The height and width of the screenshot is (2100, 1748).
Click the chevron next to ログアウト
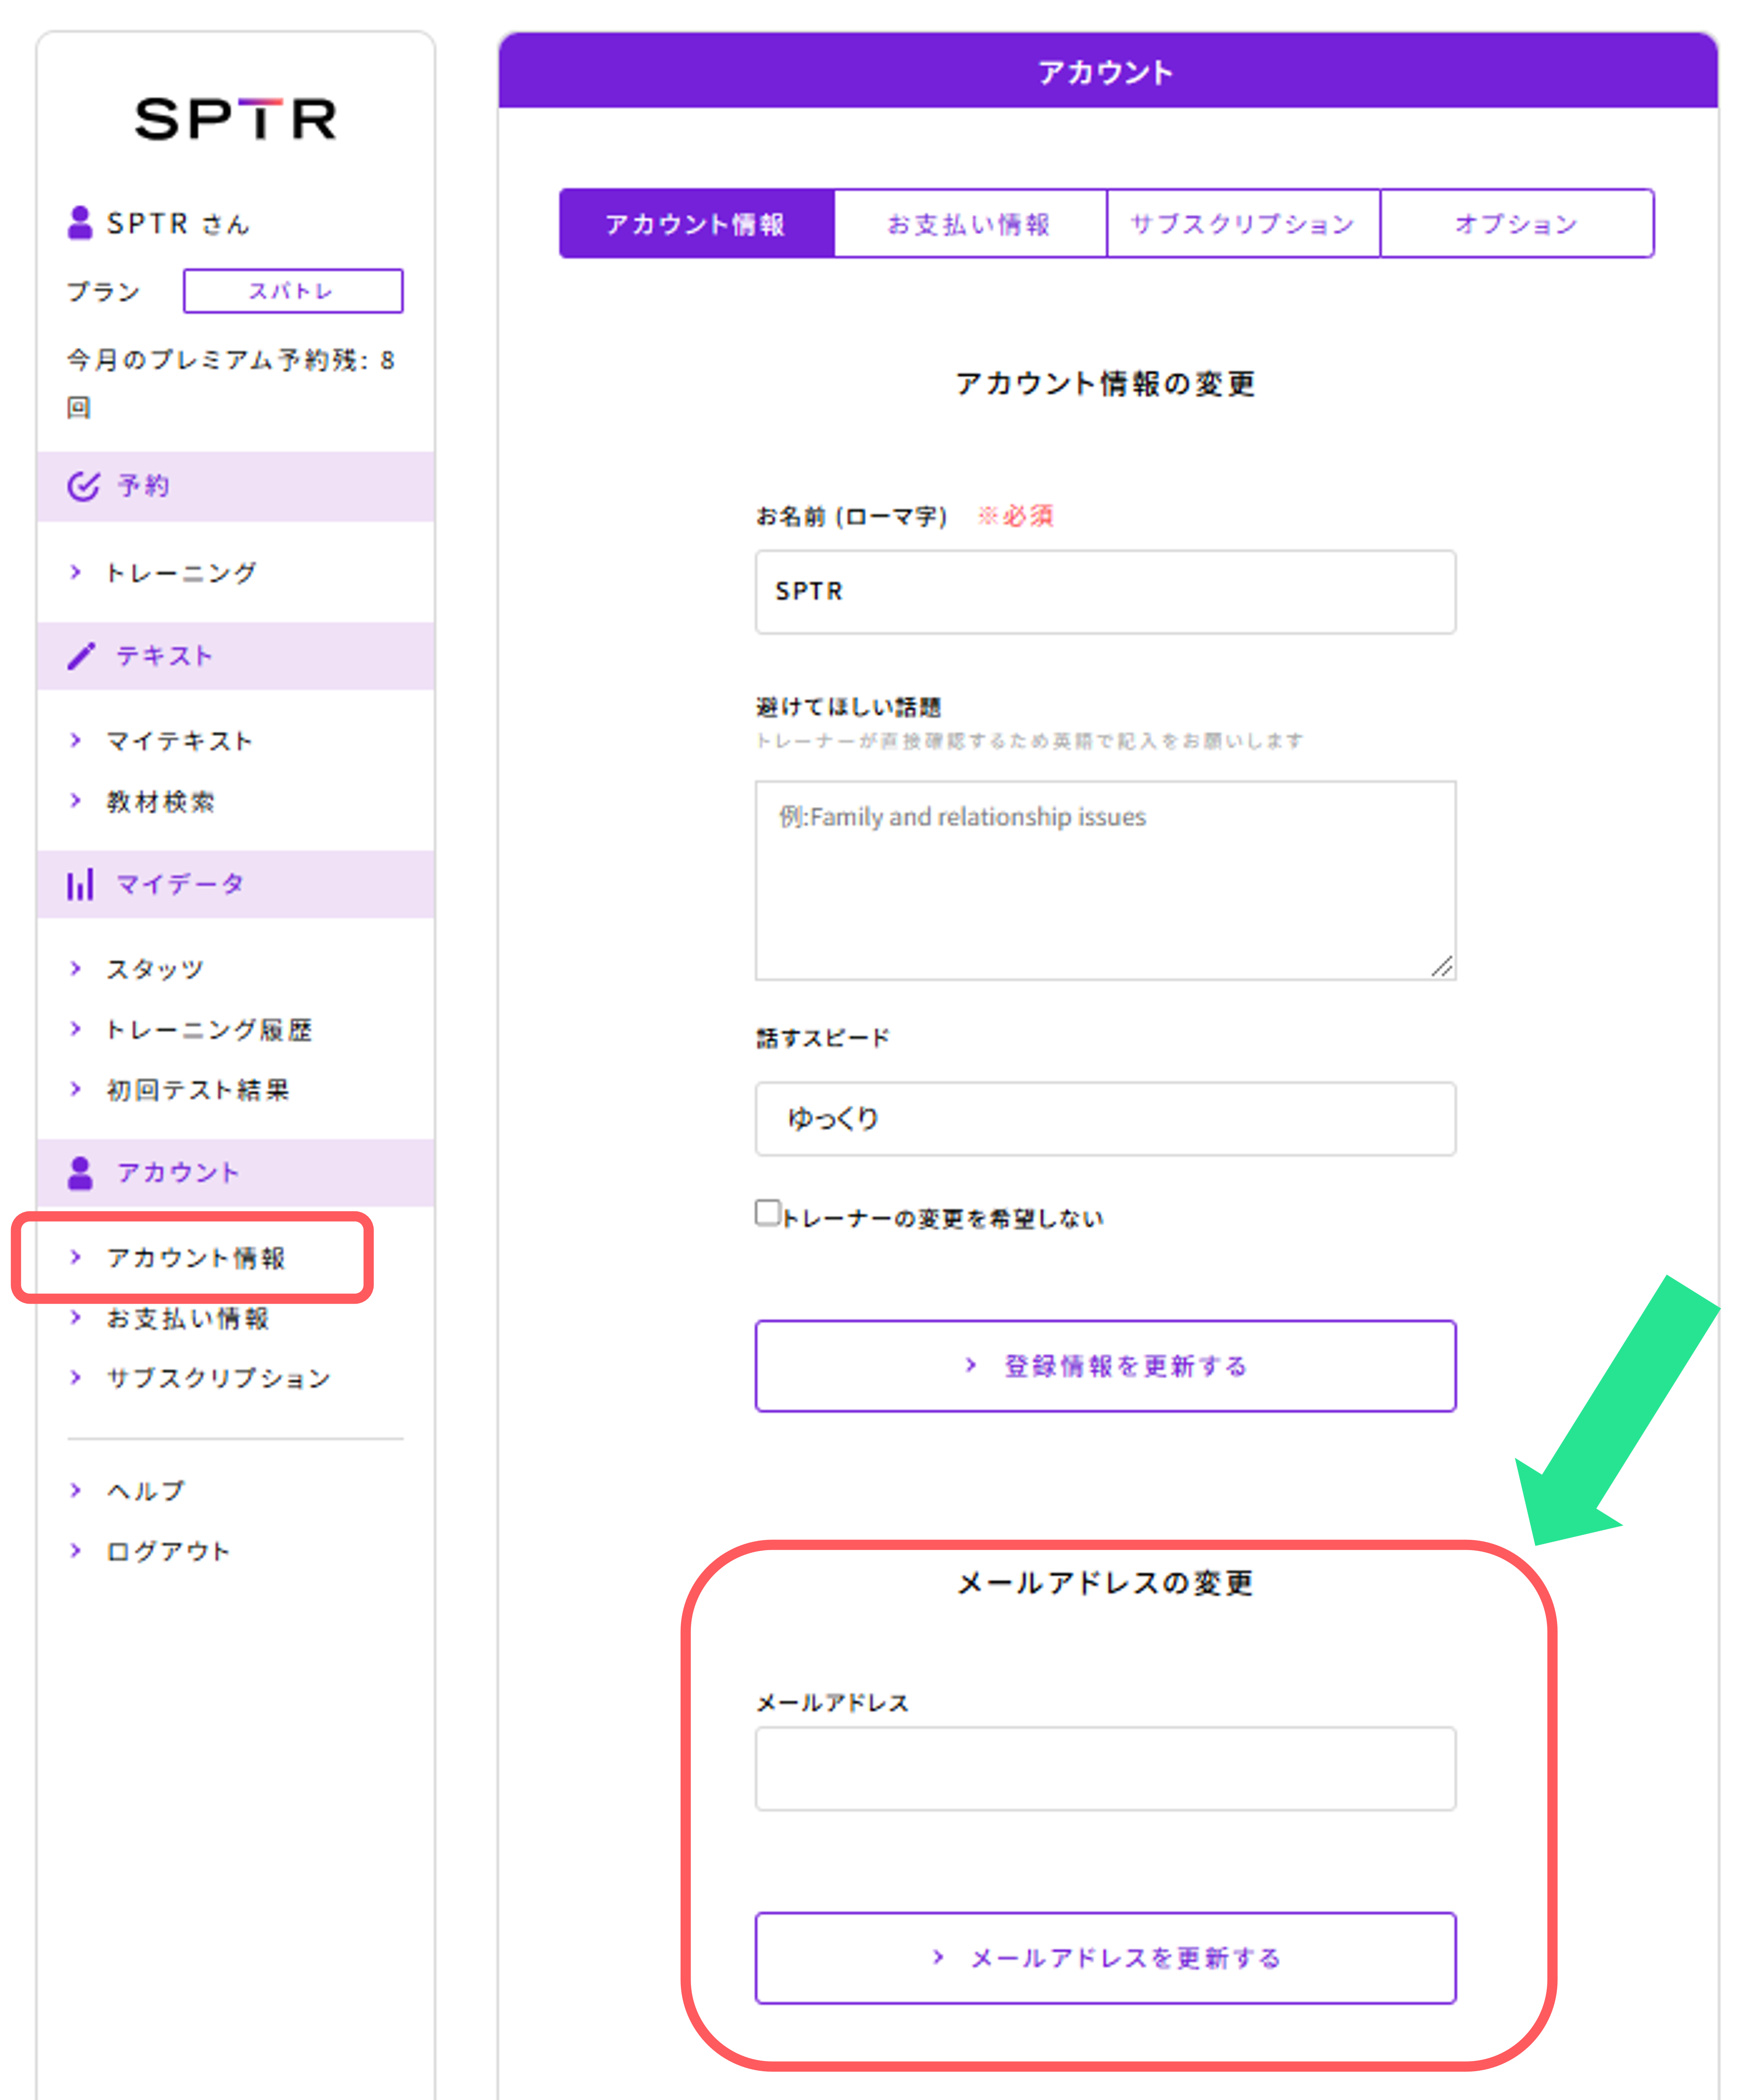(x=76, y=1551)
